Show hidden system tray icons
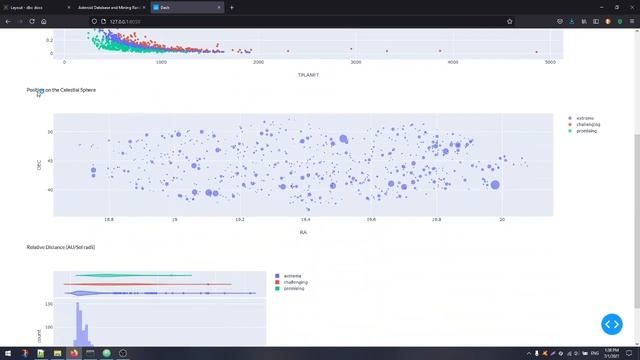The height and width of the screenshot is (360, 640). (x=529, y=353)
